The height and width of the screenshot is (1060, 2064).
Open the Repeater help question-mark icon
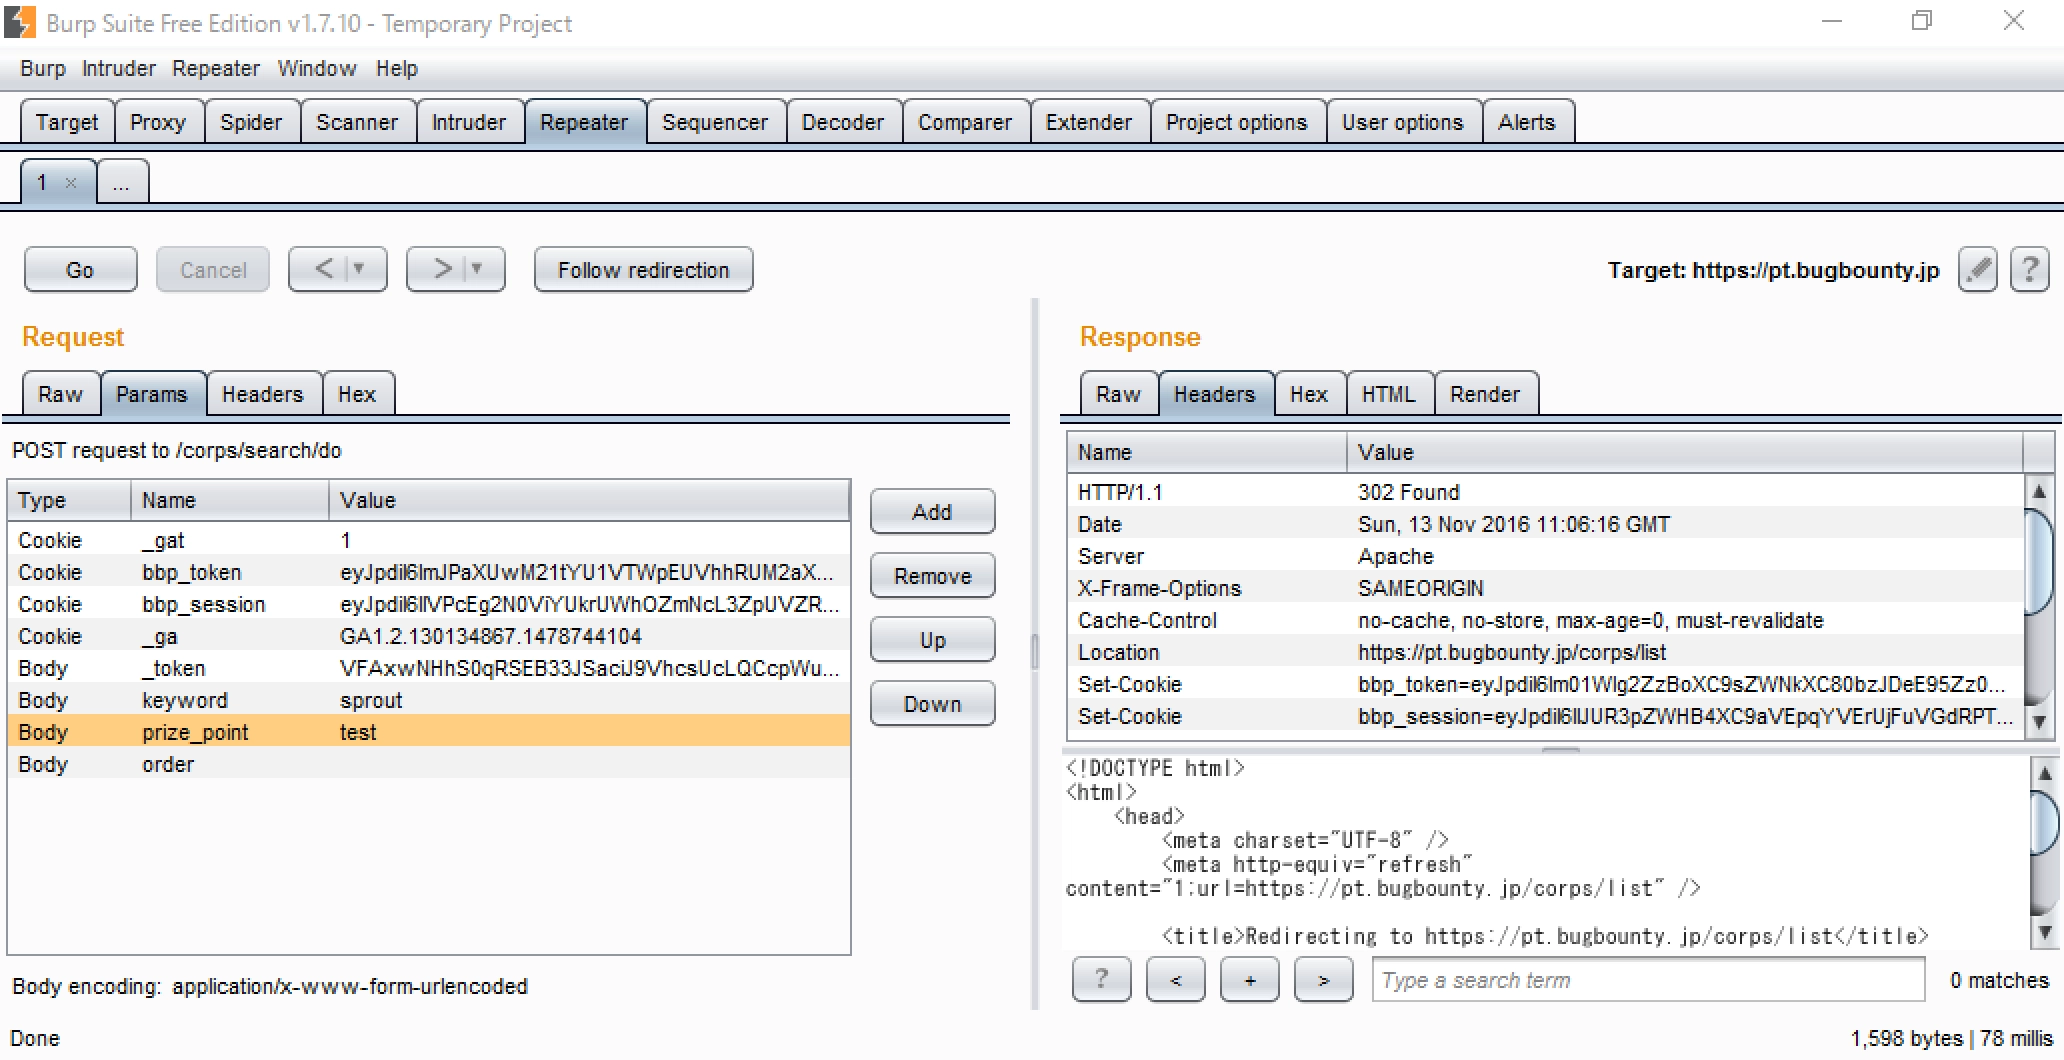[2029, 270]
